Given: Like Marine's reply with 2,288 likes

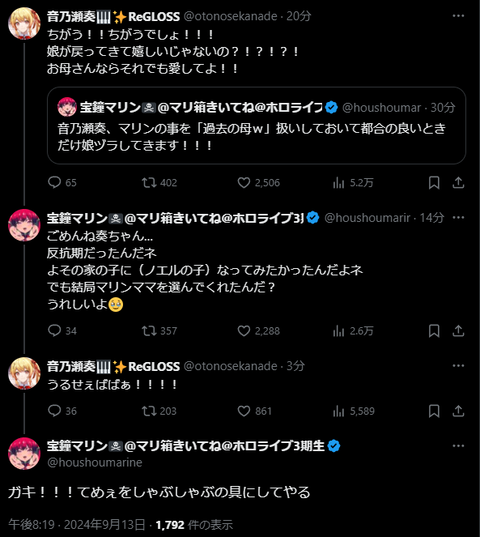Looking at the screenshot, I should [x=258, y=331].
